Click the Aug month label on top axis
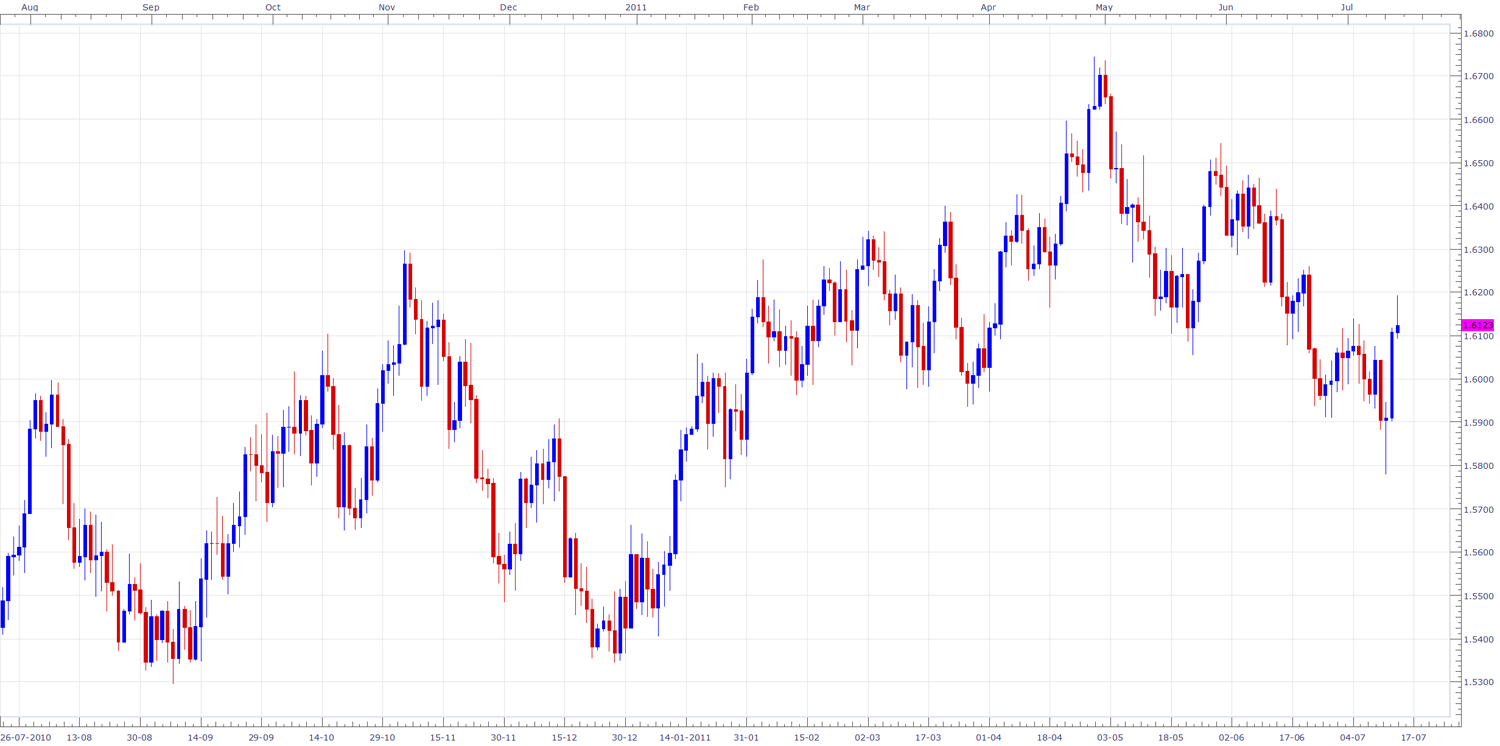 click(30, 7)
